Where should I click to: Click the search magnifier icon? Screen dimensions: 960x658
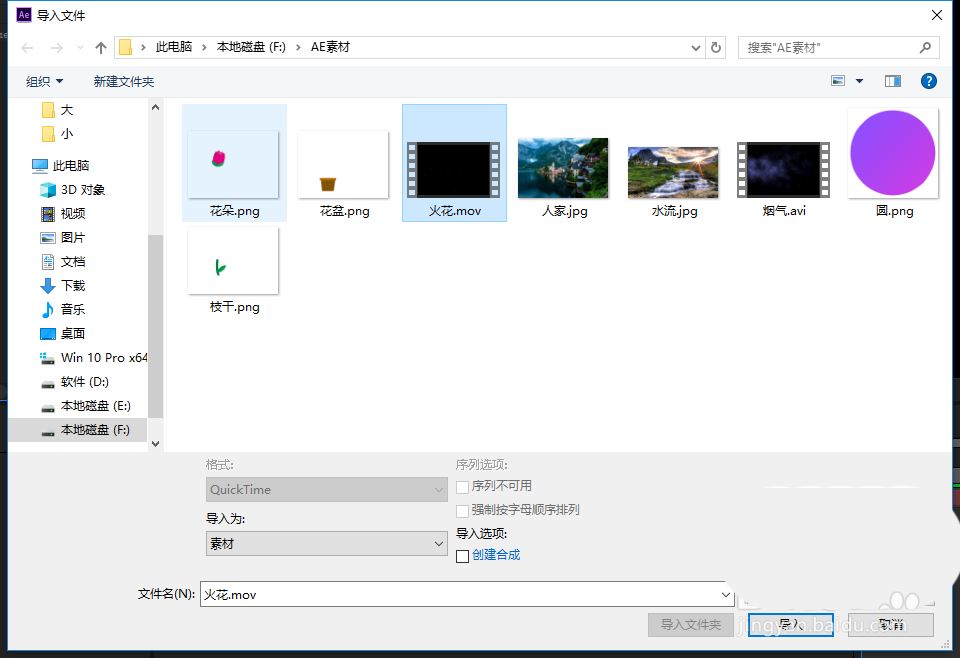pos(925,47)
